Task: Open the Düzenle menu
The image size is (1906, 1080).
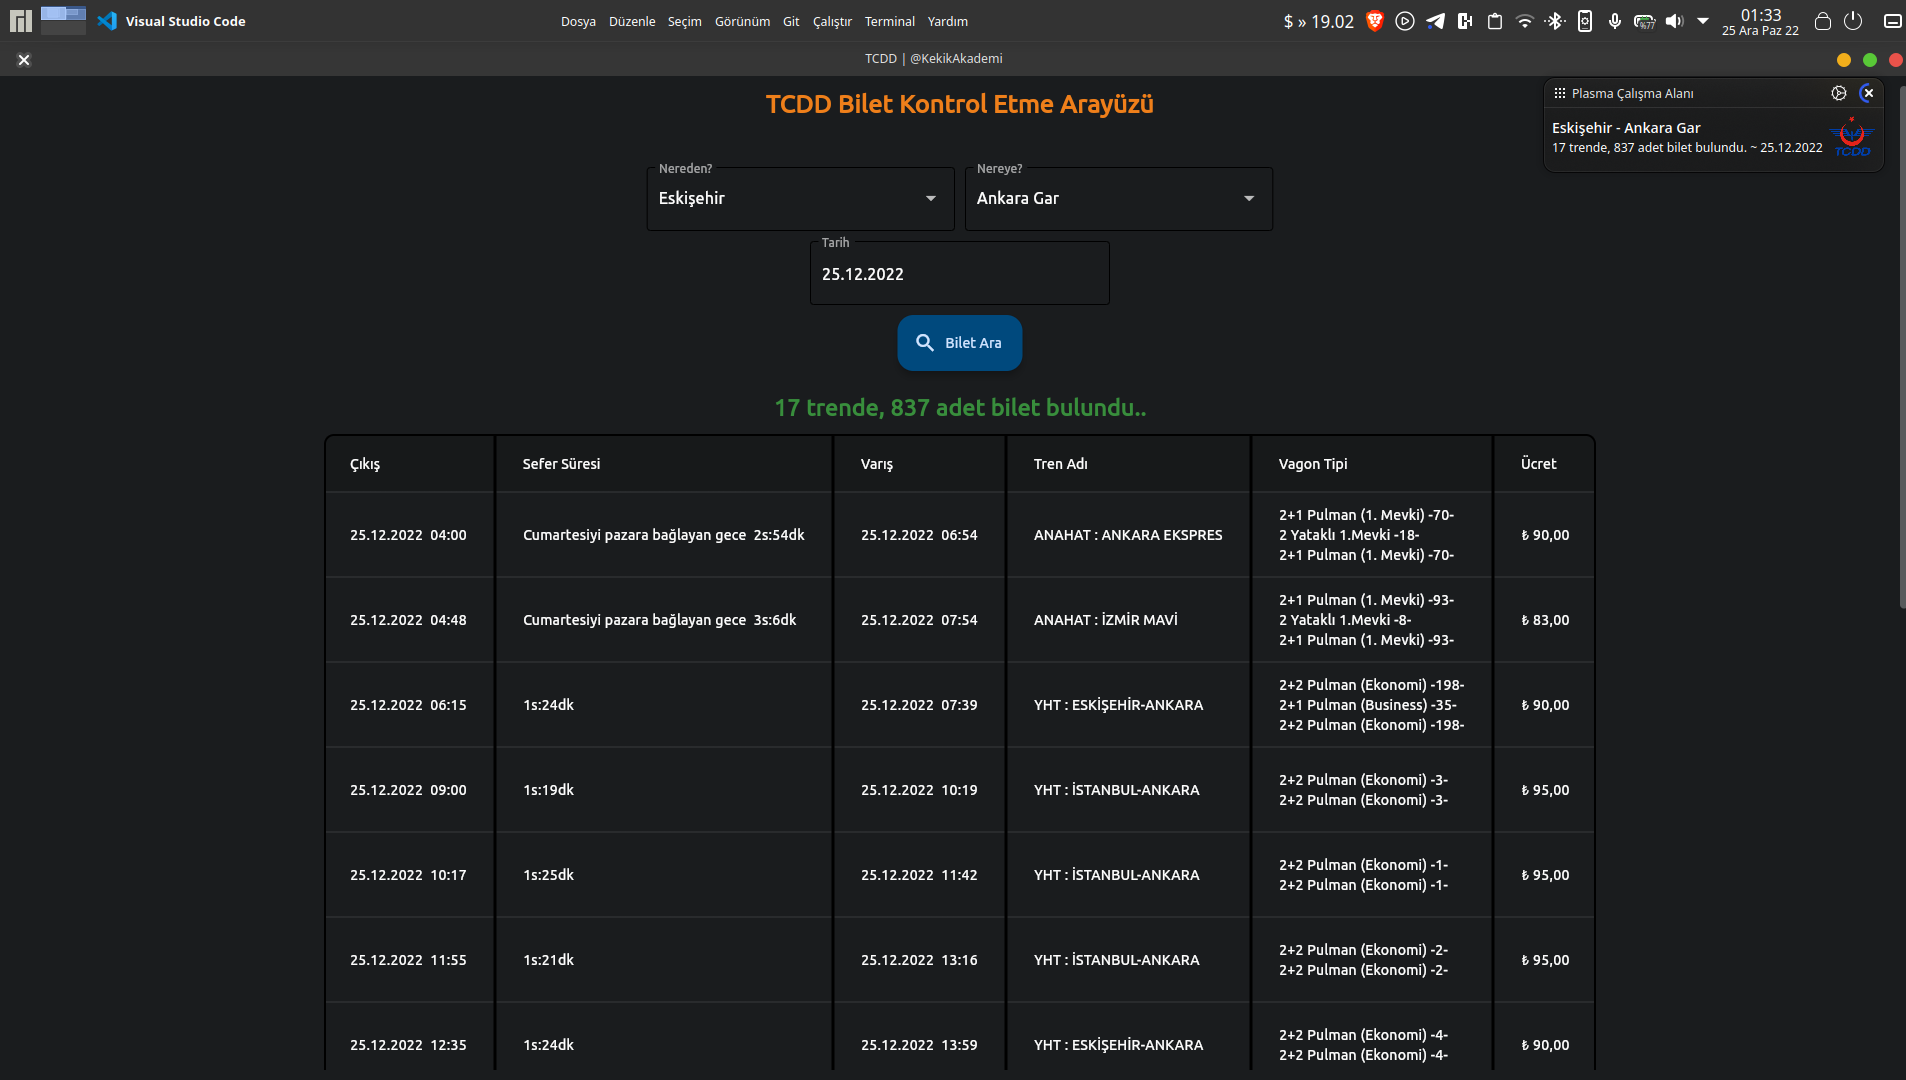Action: pos(632,21)
